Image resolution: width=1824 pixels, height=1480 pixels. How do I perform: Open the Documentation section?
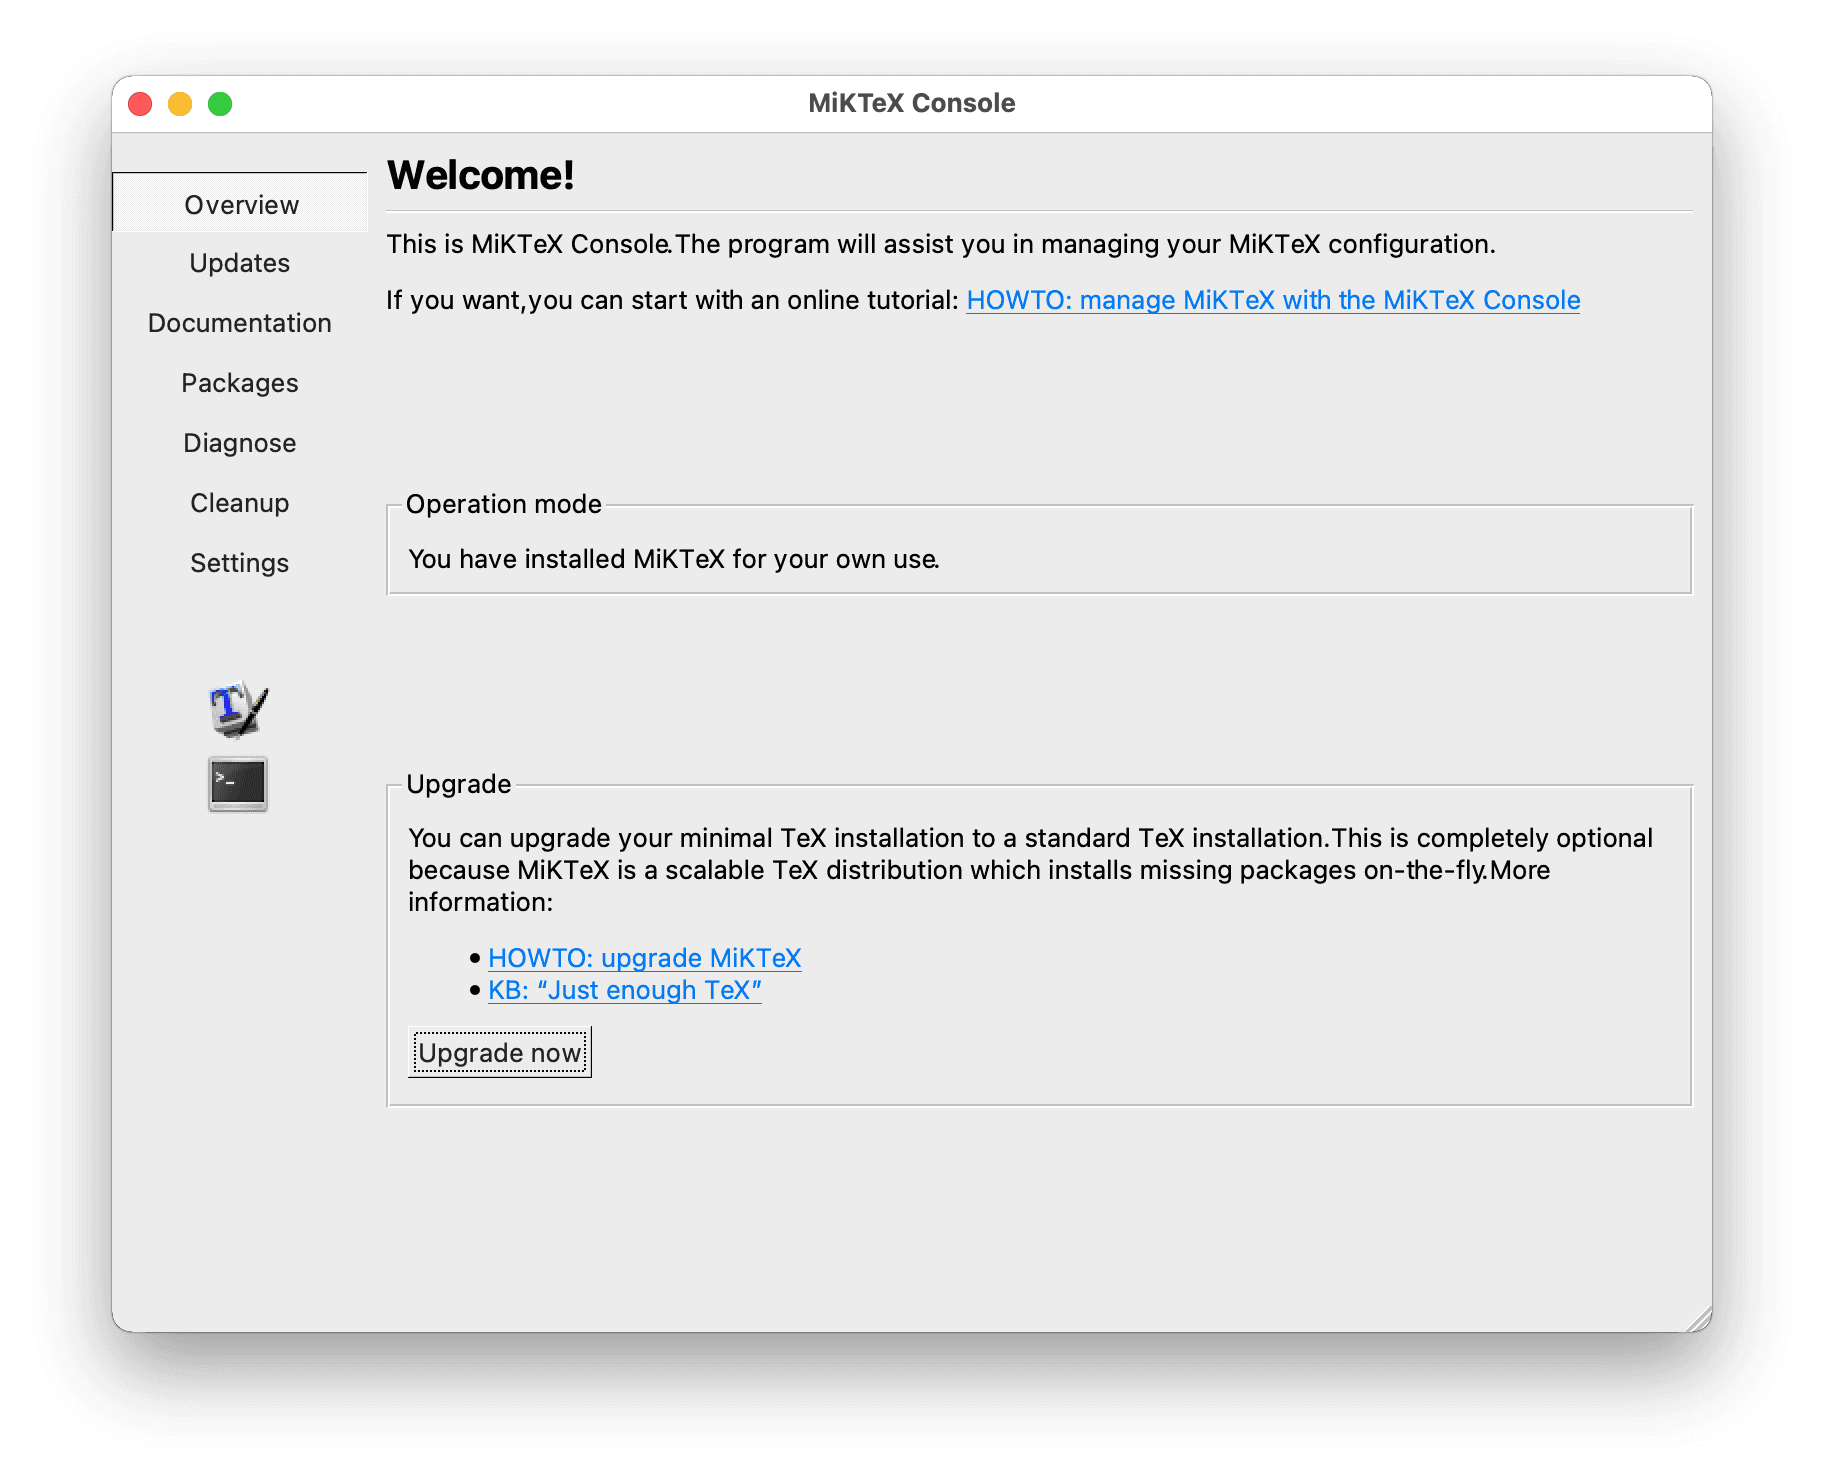tap(240, 323)
